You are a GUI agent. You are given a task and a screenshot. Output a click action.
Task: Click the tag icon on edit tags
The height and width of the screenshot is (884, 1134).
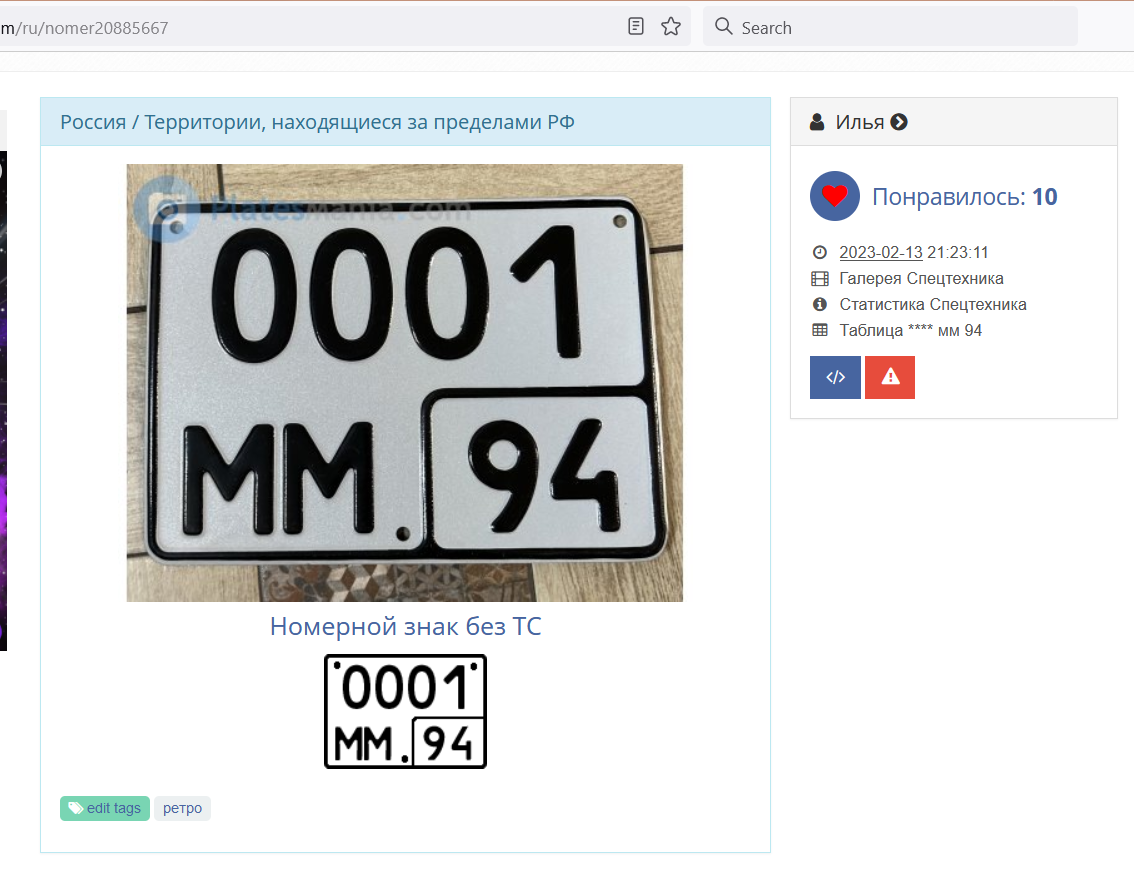coord(76,808)
